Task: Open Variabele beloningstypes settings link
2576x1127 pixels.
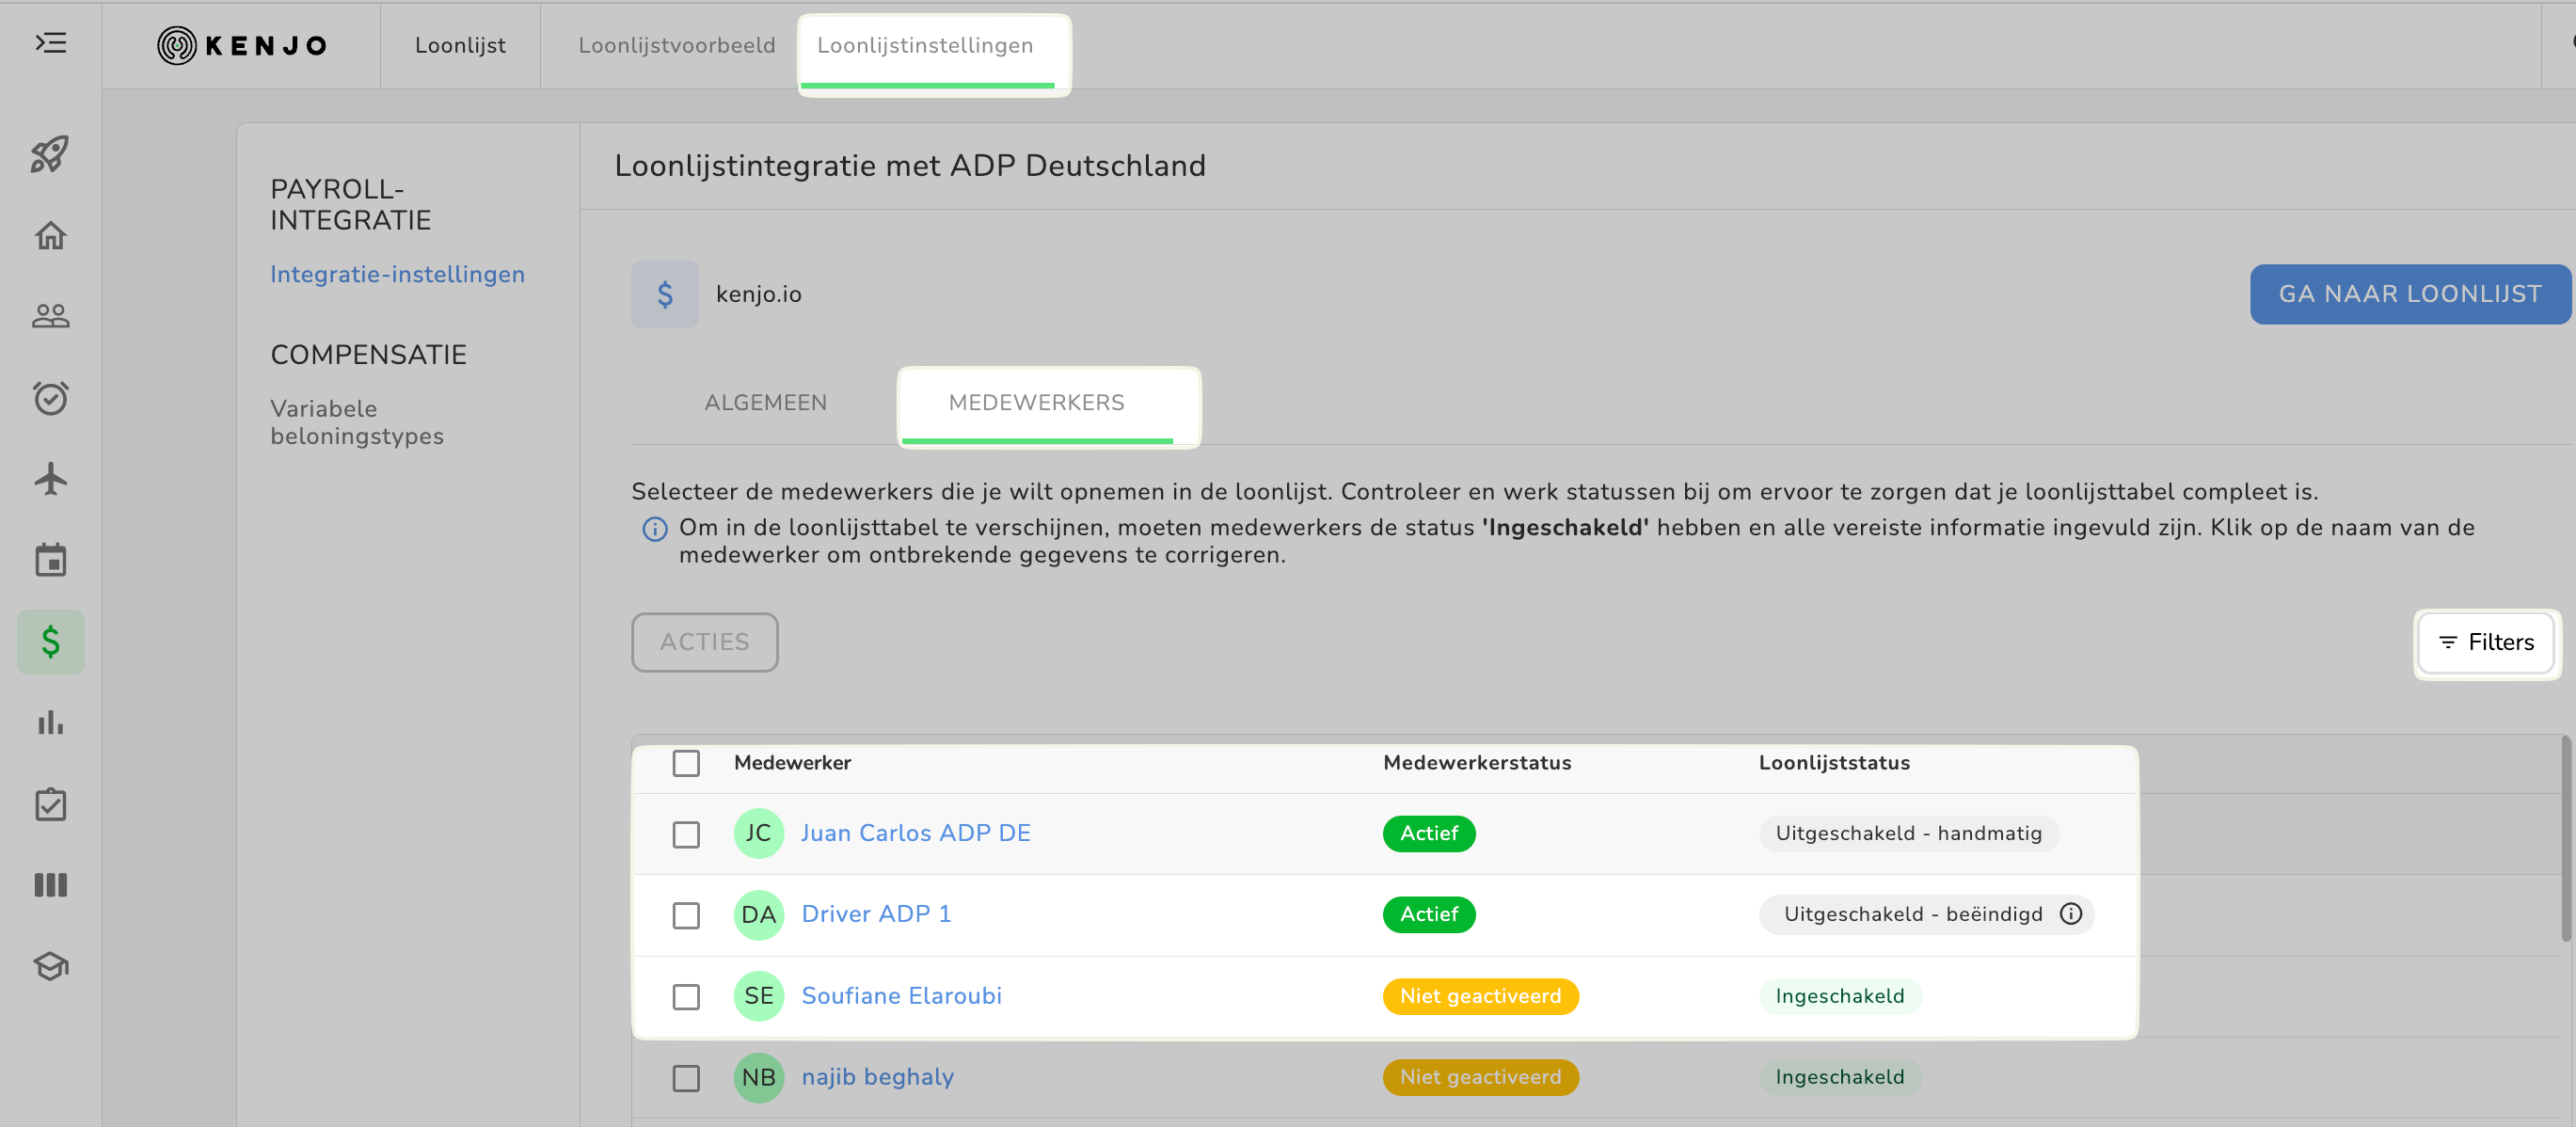Action: pos(356,423)
